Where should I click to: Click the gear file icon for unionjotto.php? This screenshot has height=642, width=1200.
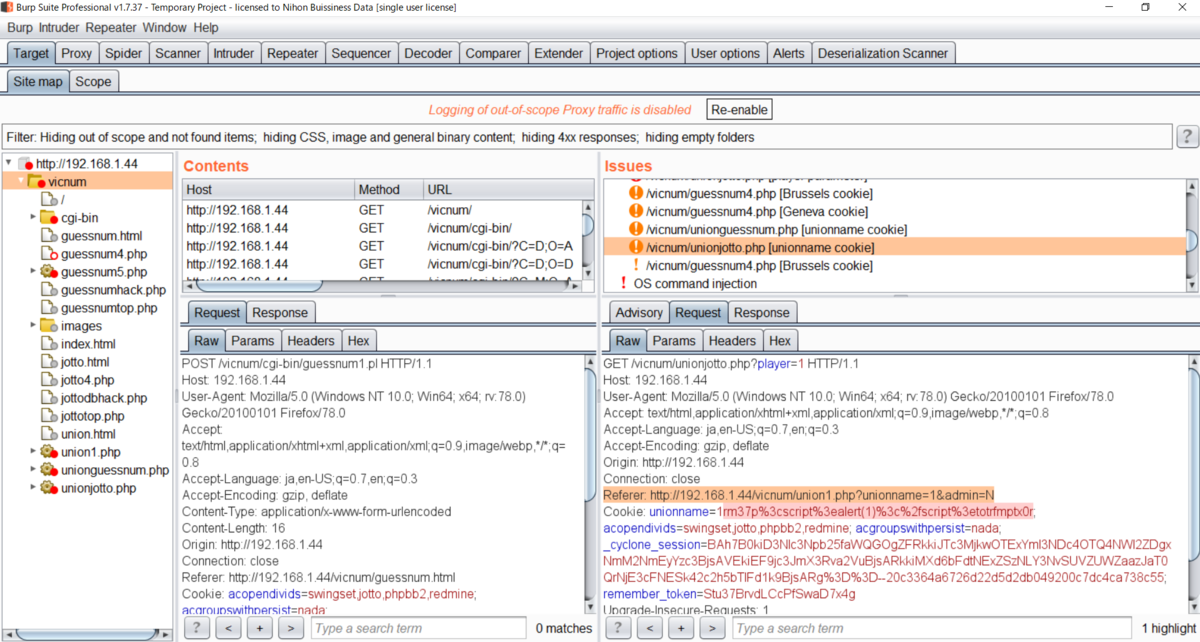(48, 488)
